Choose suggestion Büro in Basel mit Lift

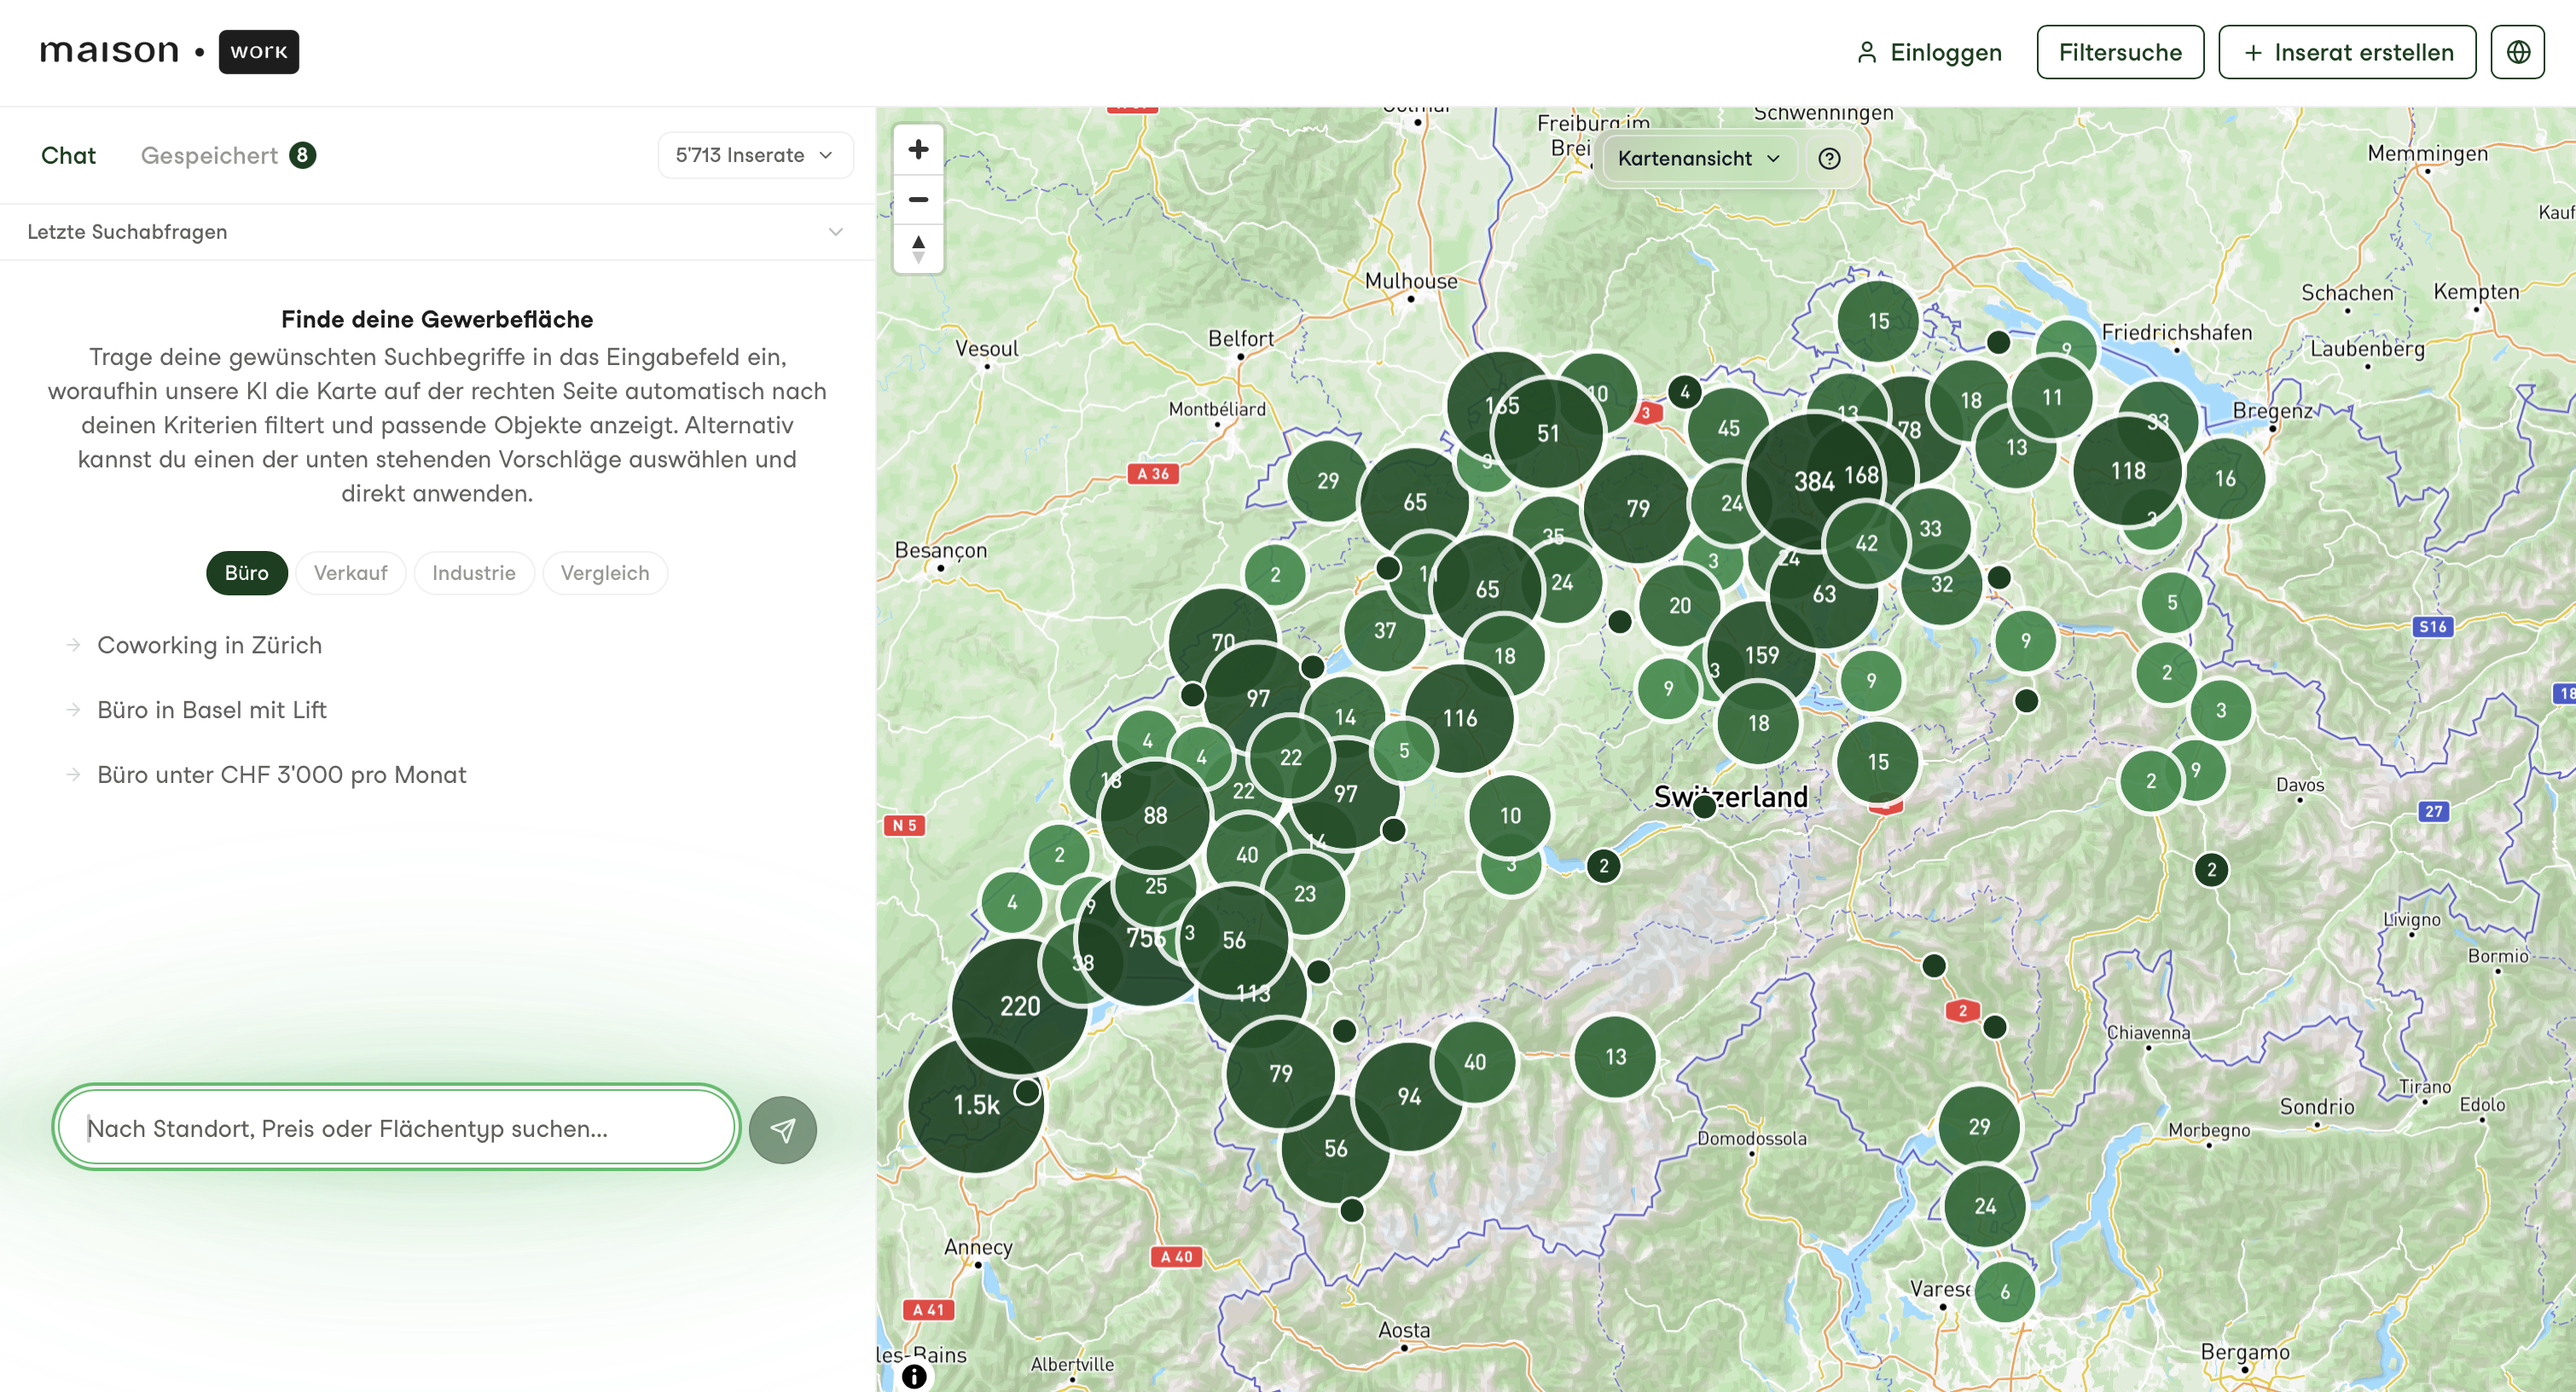click(x=212, y=710)
